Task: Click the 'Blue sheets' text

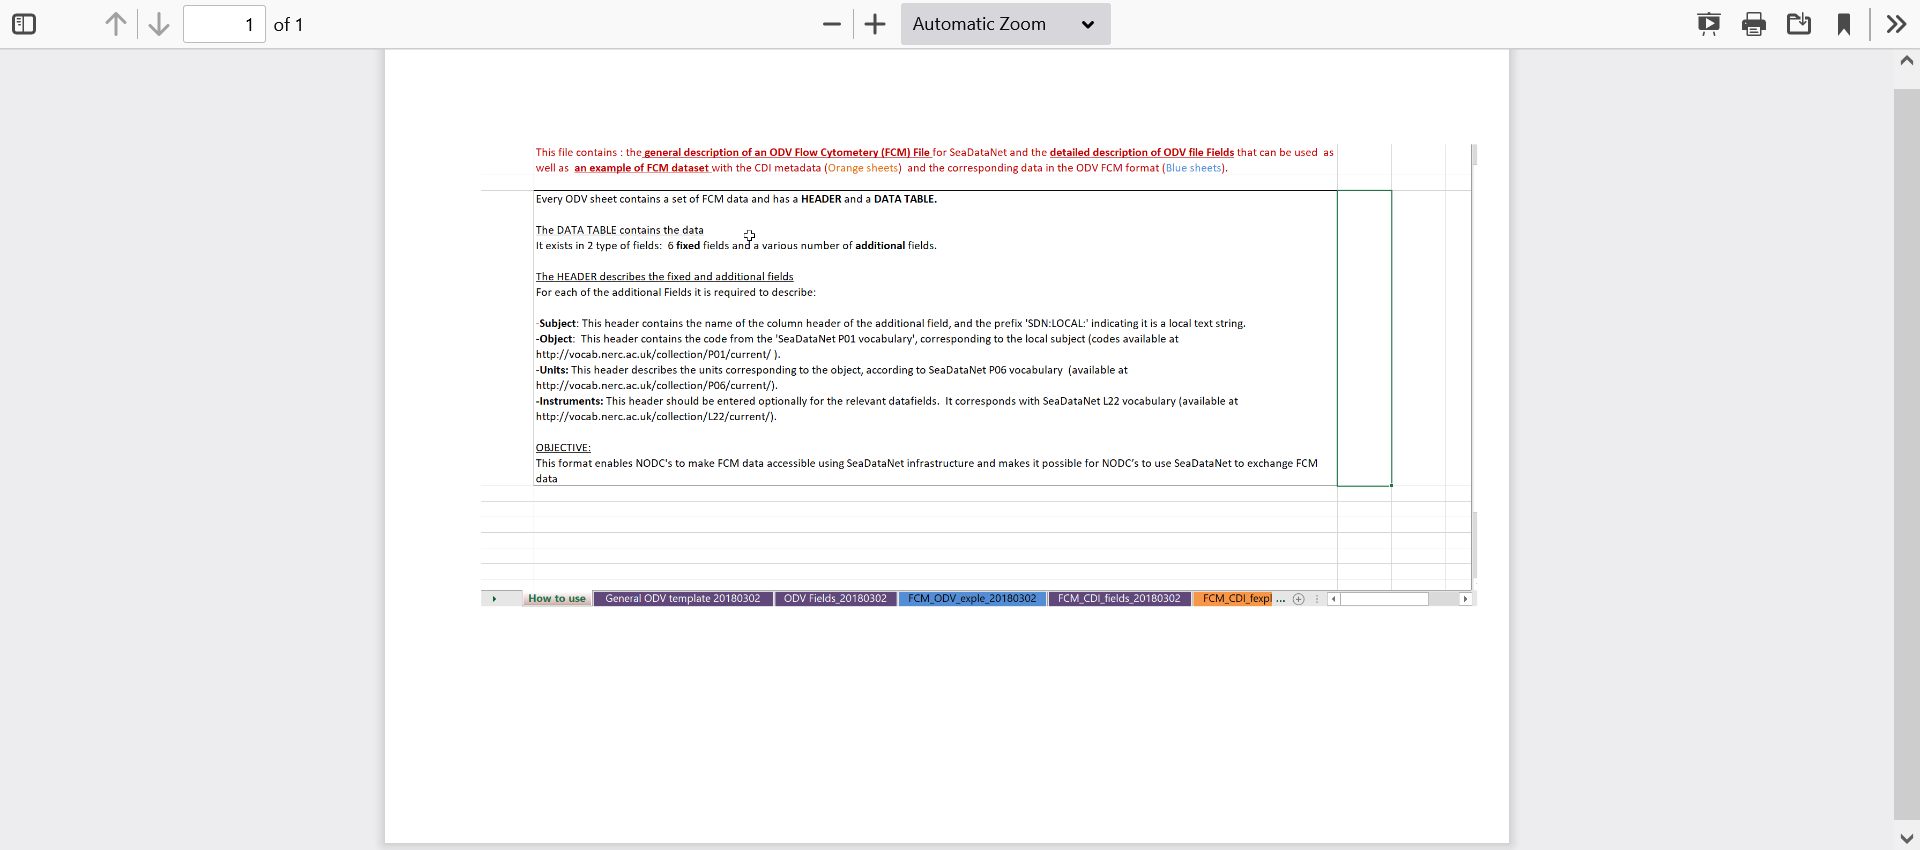Action: (1193, 168)
